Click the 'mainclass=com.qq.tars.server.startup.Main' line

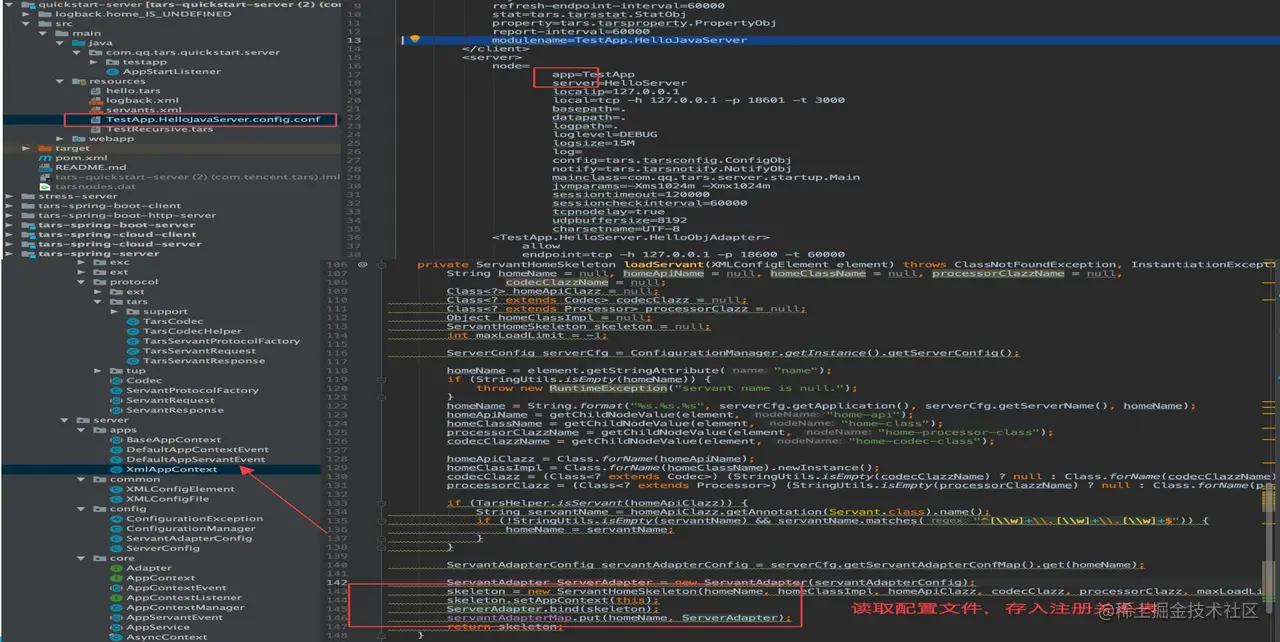[706, 177]
